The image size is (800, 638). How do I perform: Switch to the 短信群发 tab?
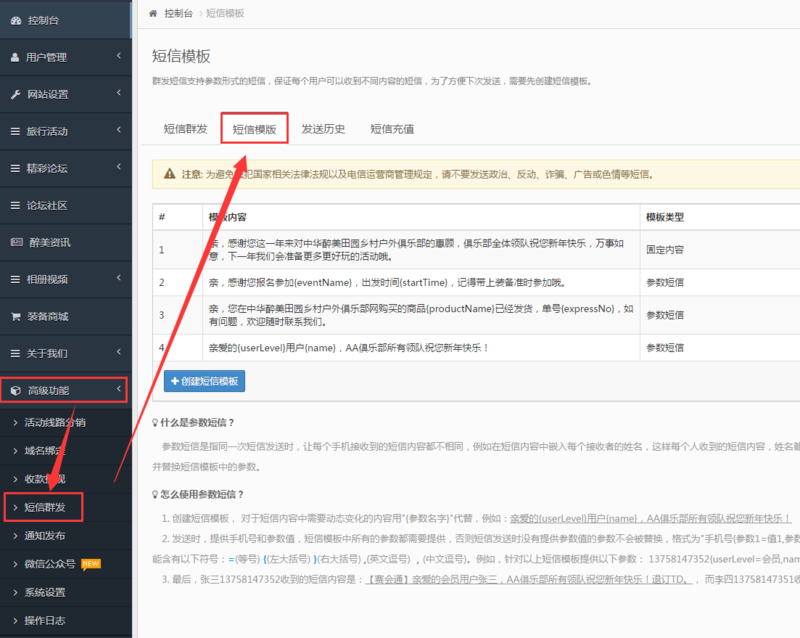tap(185, 129)
